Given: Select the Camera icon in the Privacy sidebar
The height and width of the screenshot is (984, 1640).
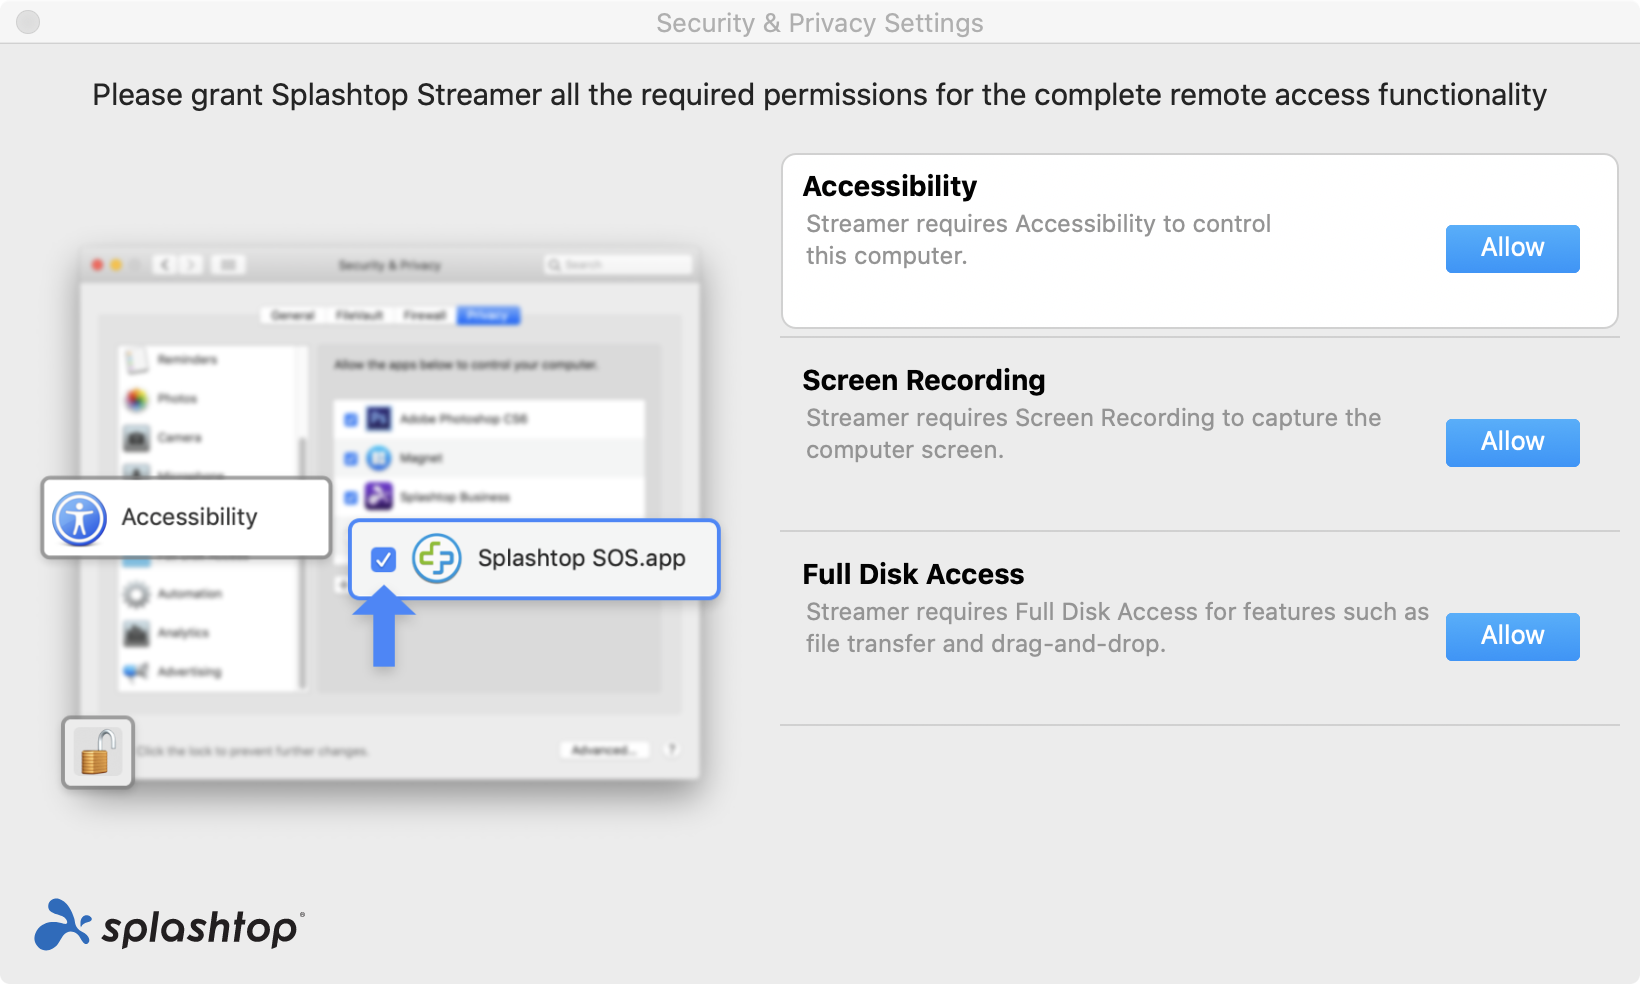Looking at the screenshot, I should point(137,437).
